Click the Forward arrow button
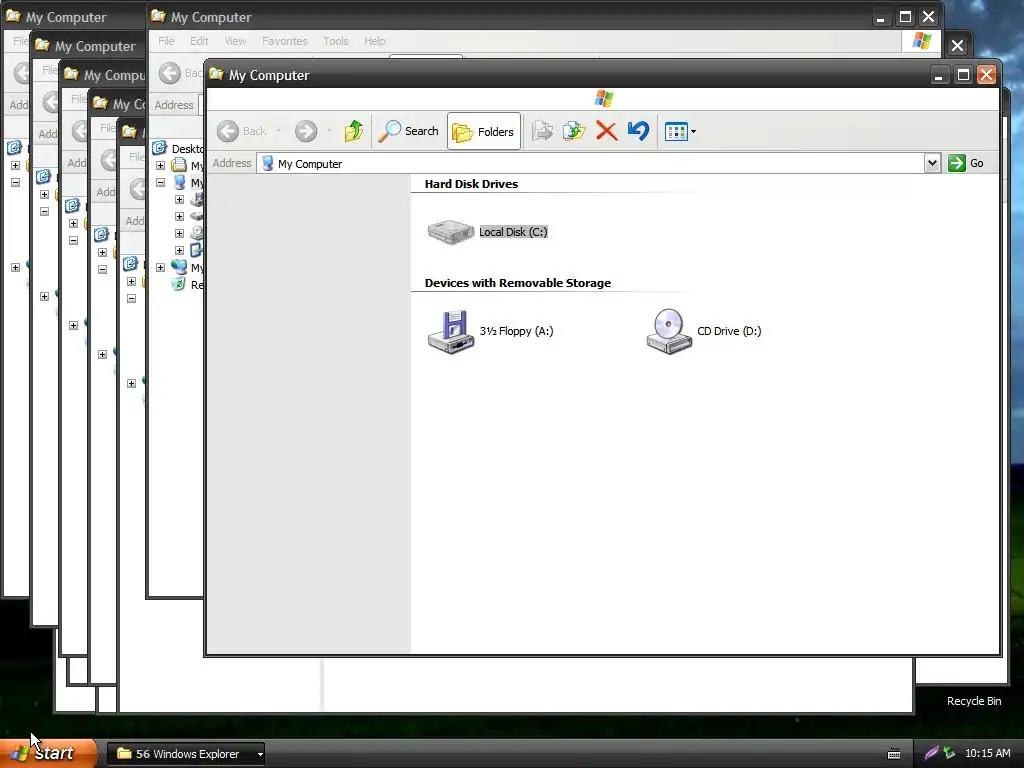 pos(306,131)
